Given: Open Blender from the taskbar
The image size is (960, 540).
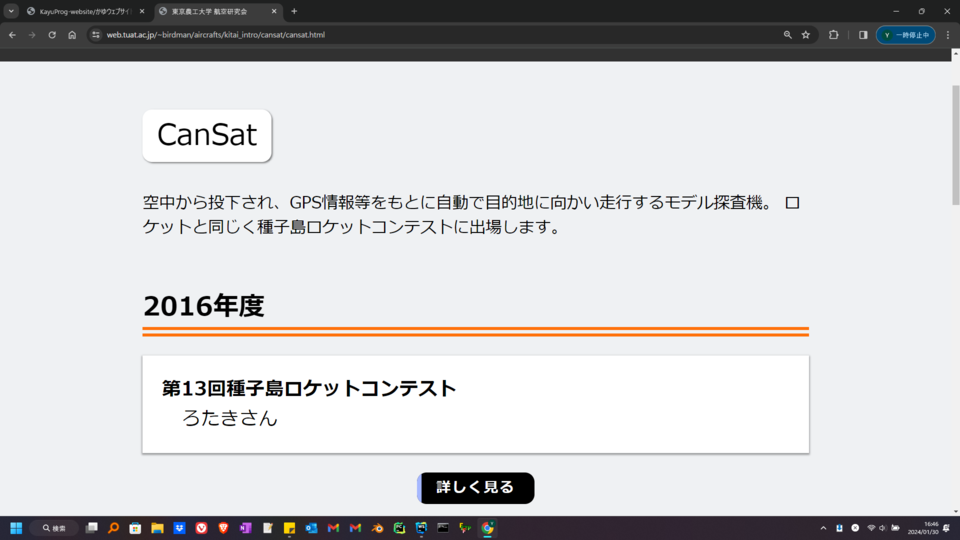Looking at the screenshot, I should point(377,528).
